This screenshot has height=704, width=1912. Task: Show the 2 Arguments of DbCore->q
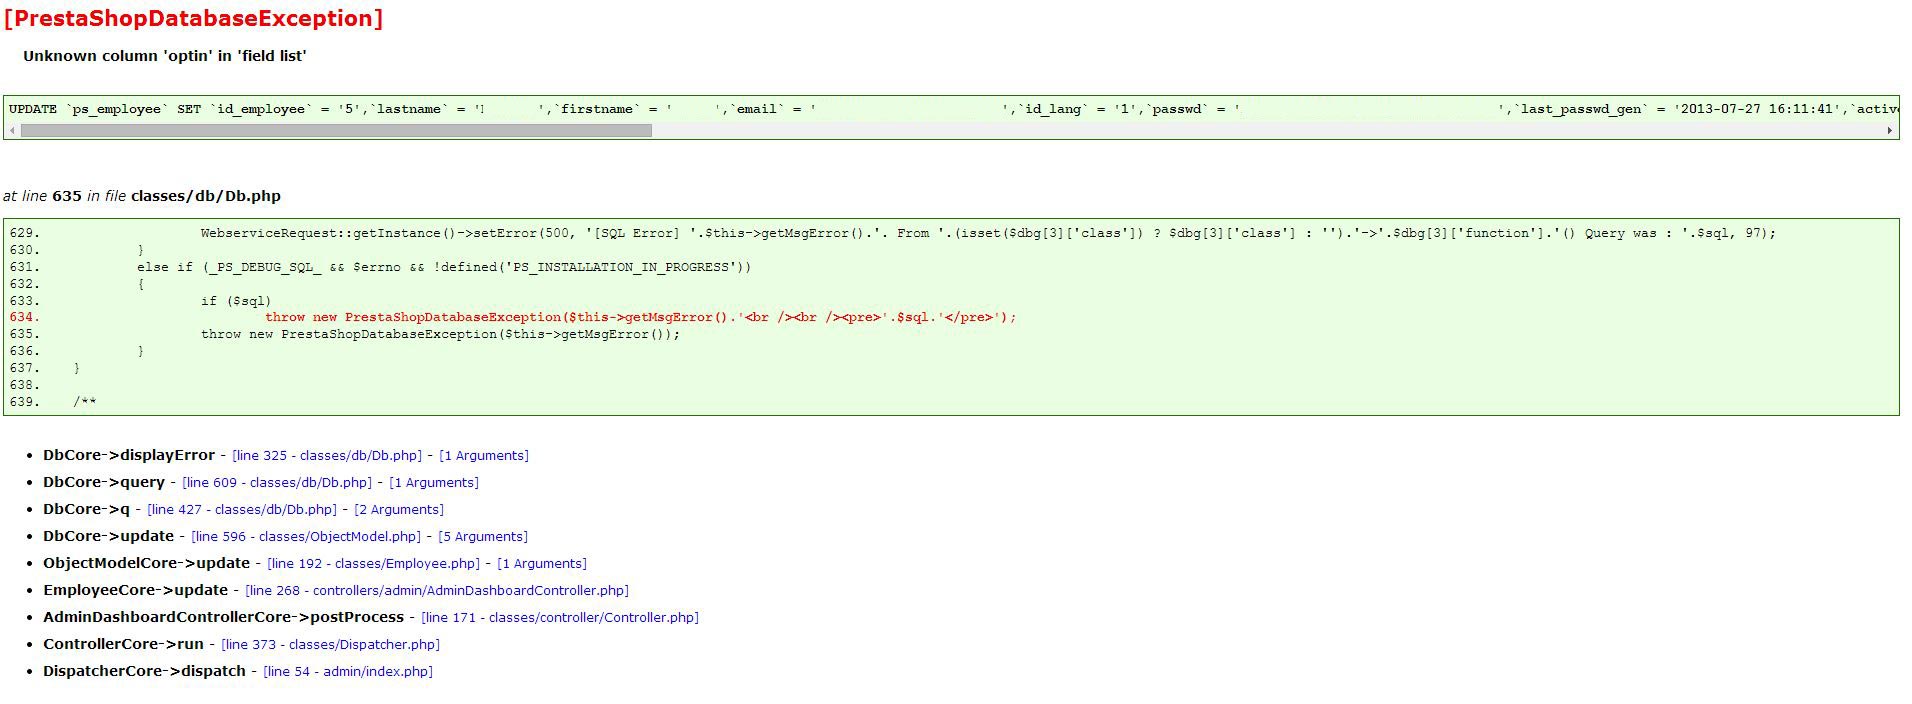399,509
